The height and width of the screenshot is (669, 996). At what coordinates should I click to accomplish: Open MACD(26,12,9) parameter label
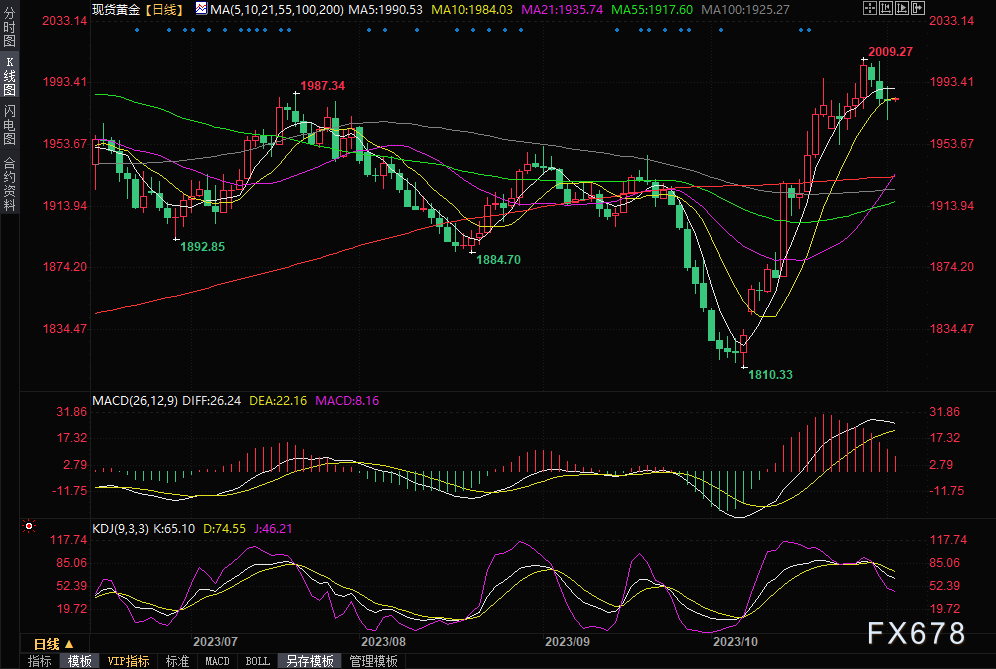(134, 400)
